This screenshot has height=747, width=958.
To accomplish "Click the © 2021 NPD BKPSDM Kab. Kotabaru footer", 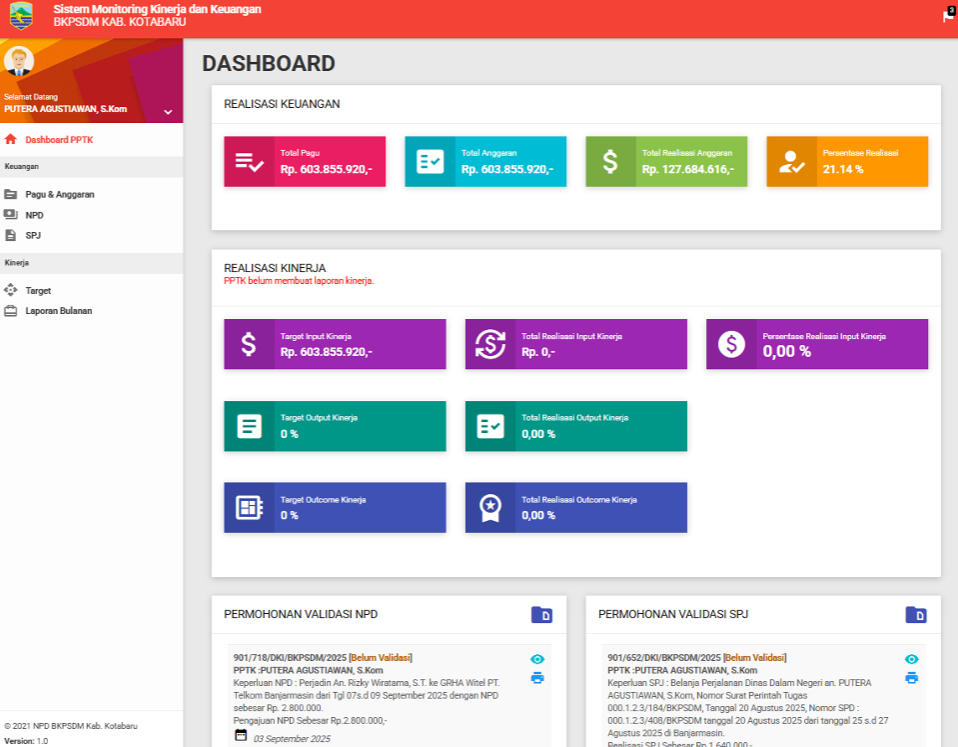I will [71, 726].
